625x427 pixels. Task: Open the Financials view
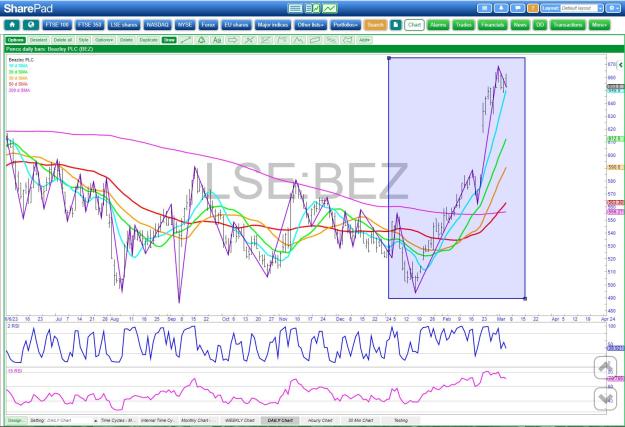click(493, 25)
